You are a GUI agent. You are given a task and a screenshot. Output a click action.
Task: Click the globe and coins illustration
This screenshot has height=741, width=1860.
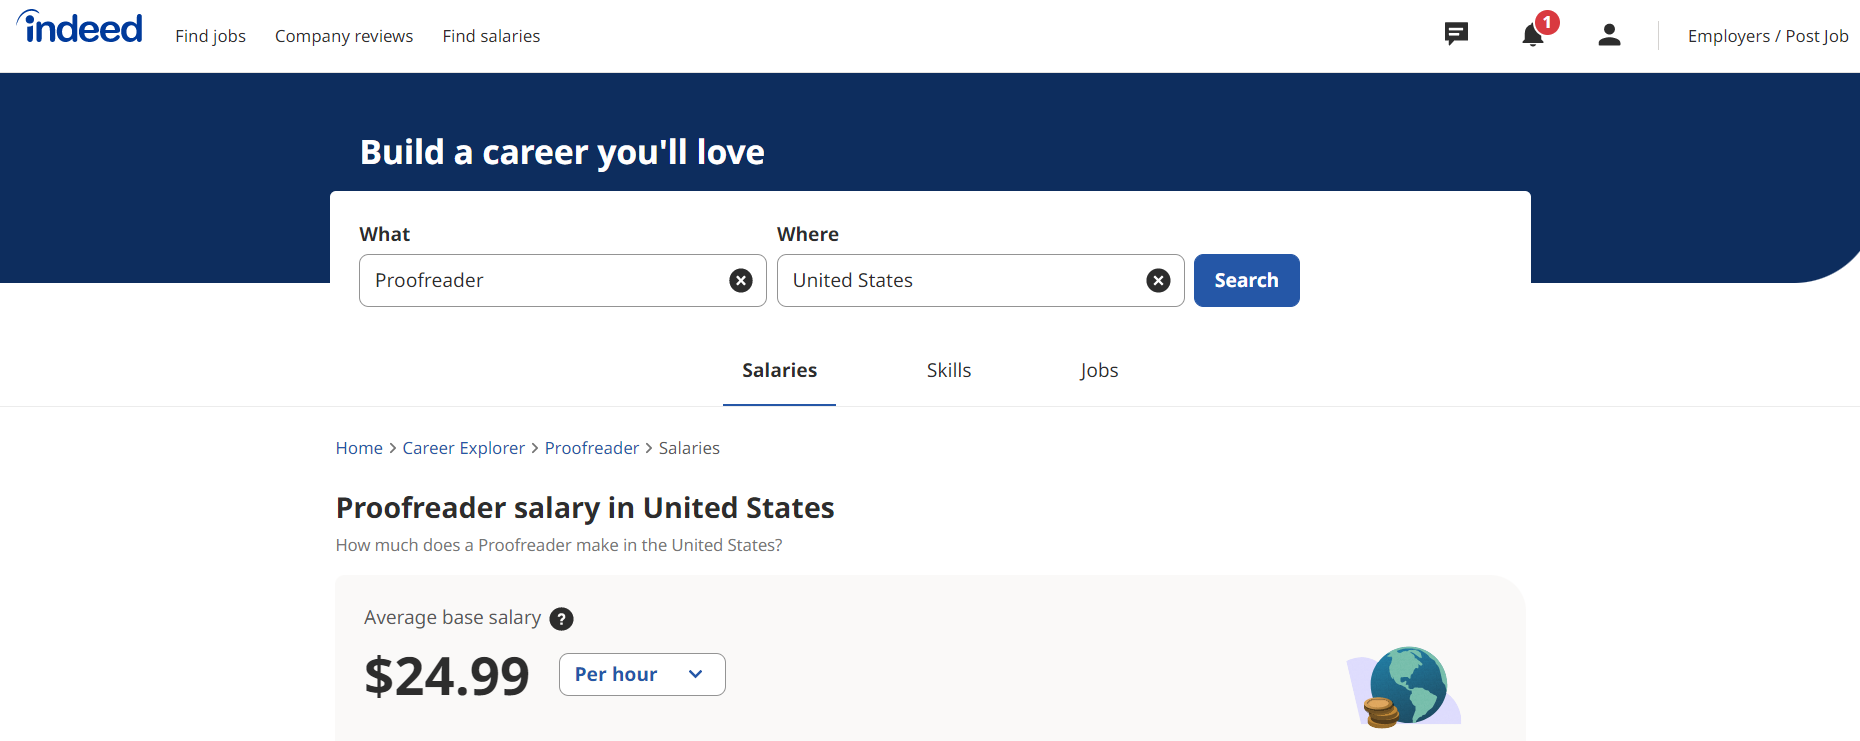pos(1404,687)
